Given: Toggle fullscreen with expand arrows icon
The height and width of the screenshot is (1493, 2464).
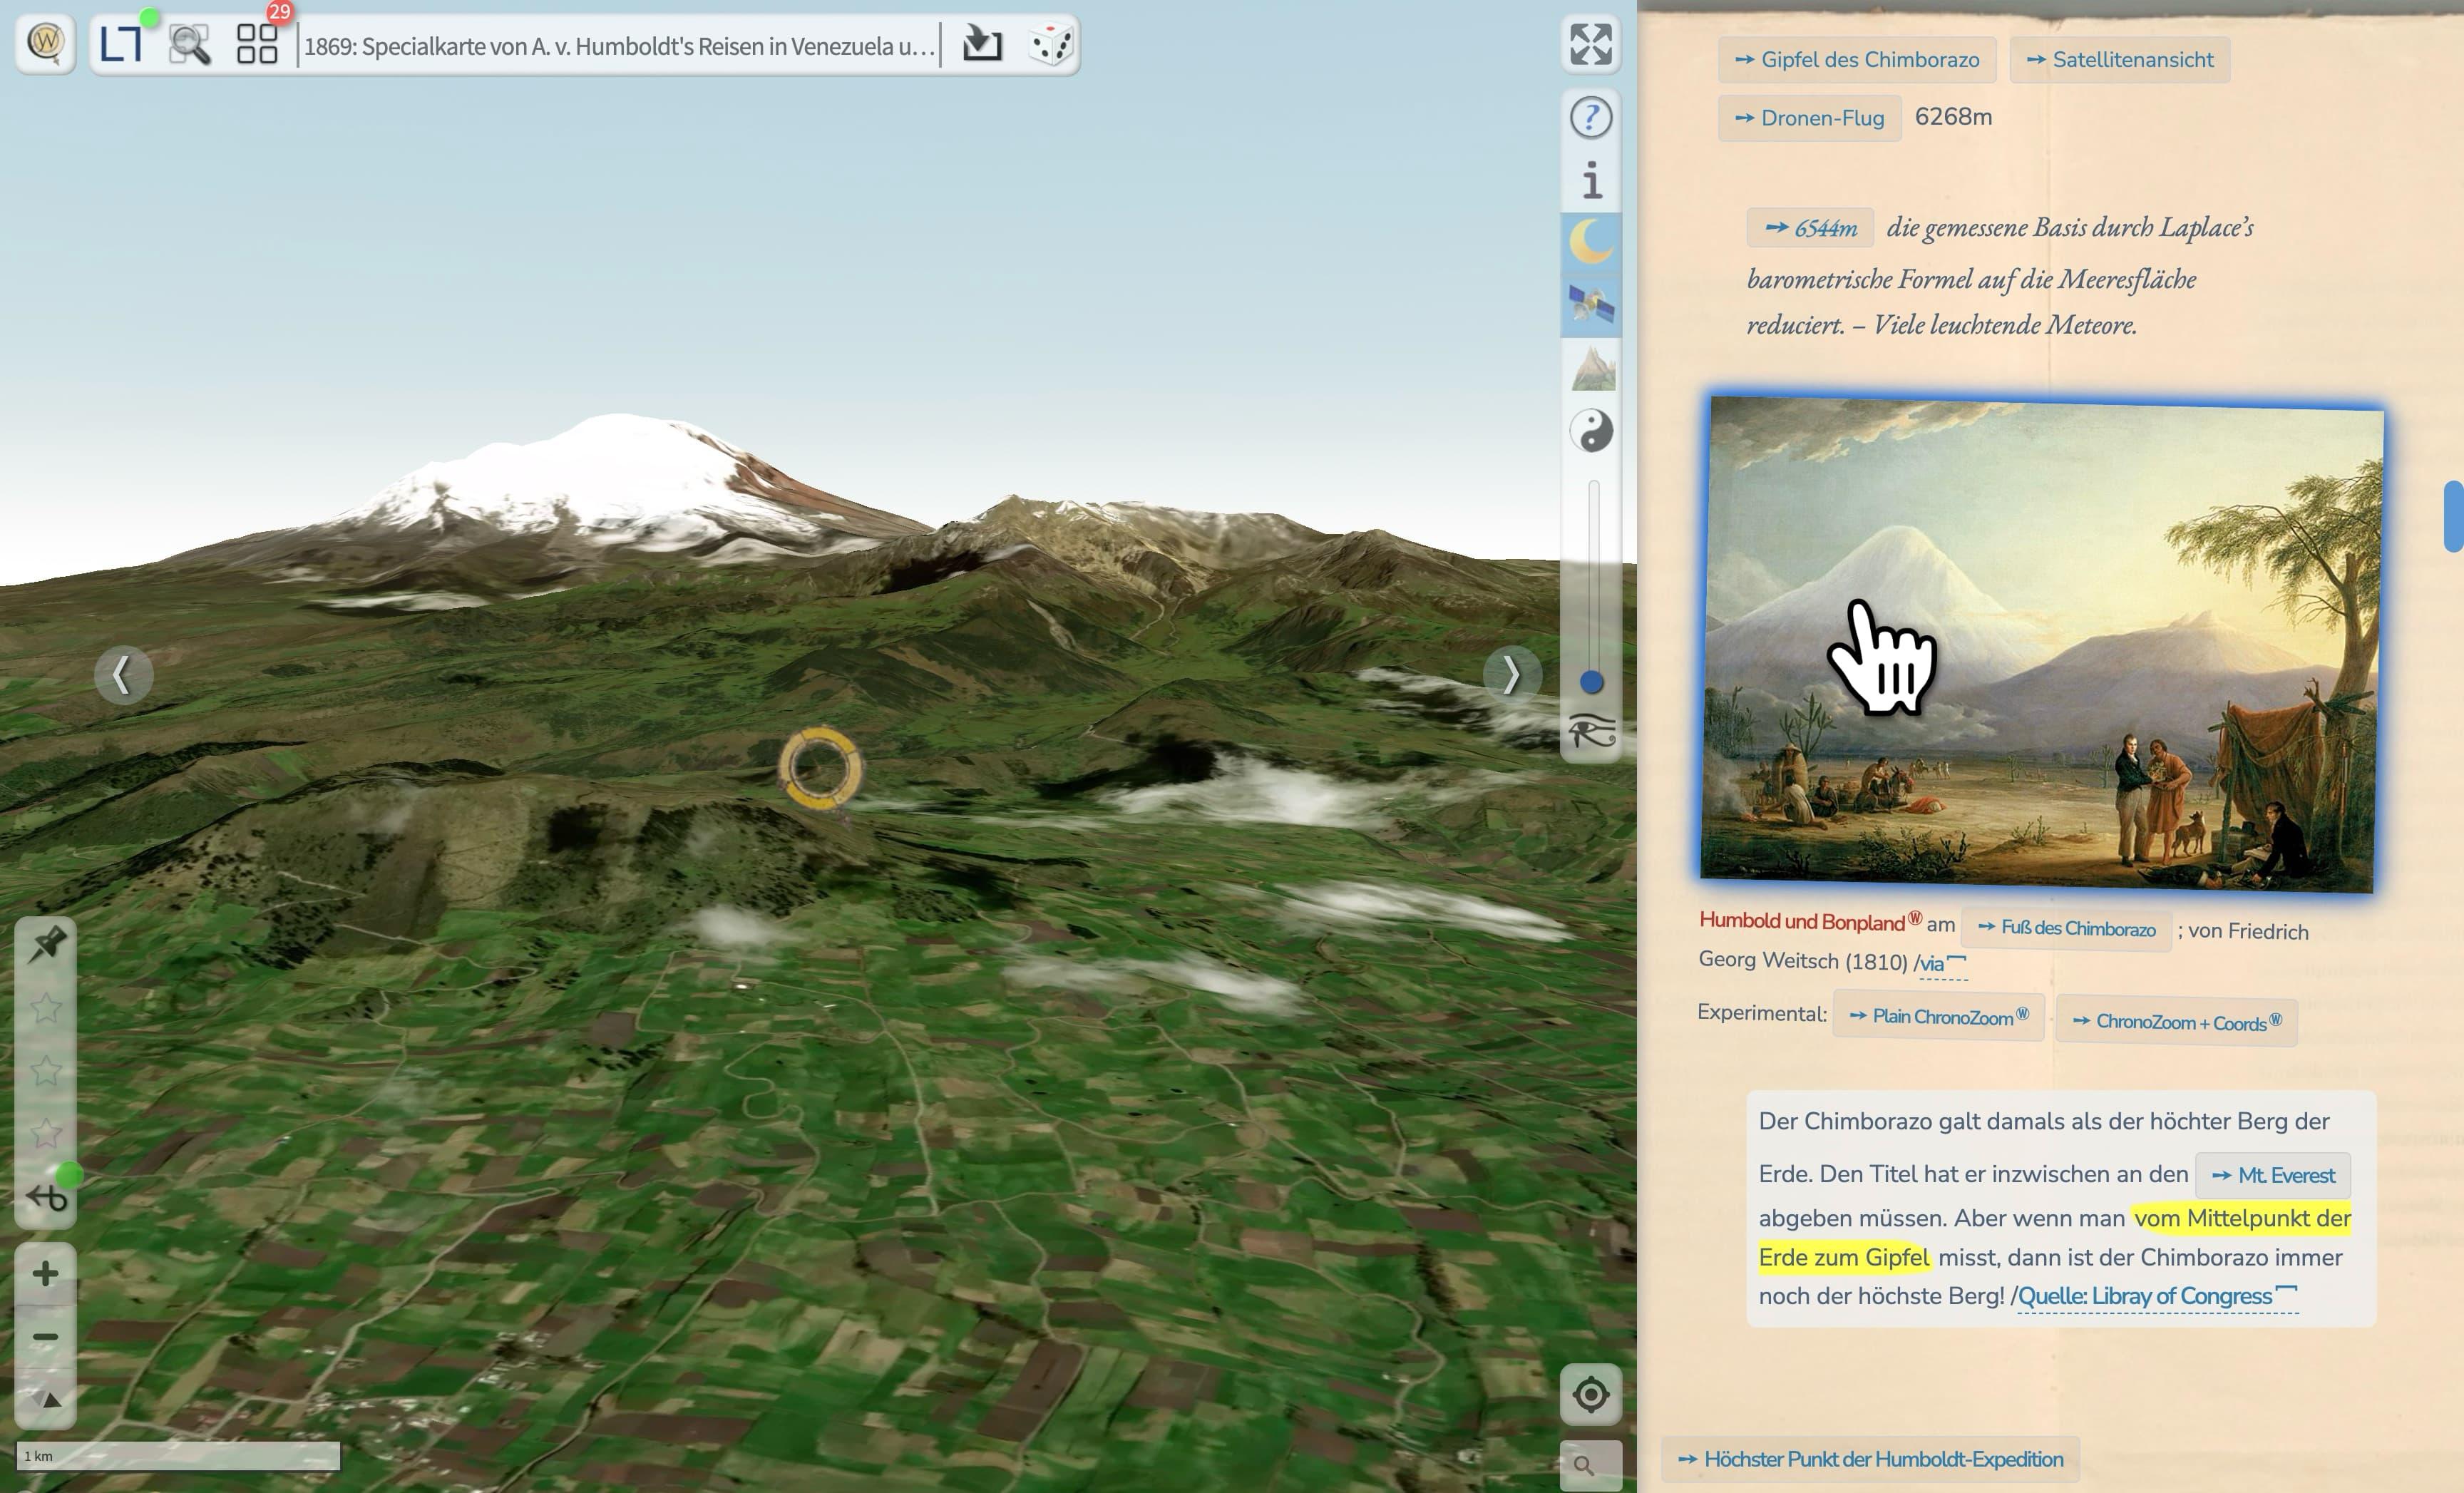Looking at the screenshot, I should pos(1590,44).
